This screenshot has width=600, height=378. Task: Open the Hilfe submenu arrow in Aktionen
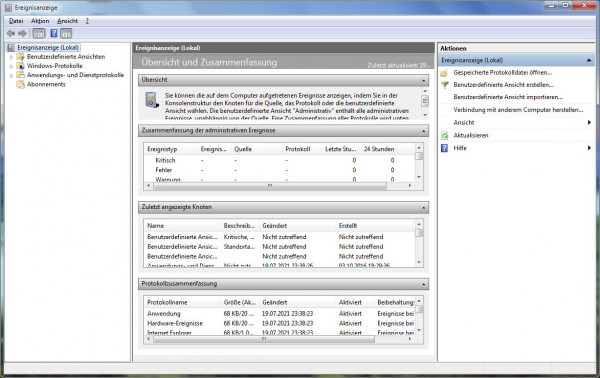coord(589,148)
